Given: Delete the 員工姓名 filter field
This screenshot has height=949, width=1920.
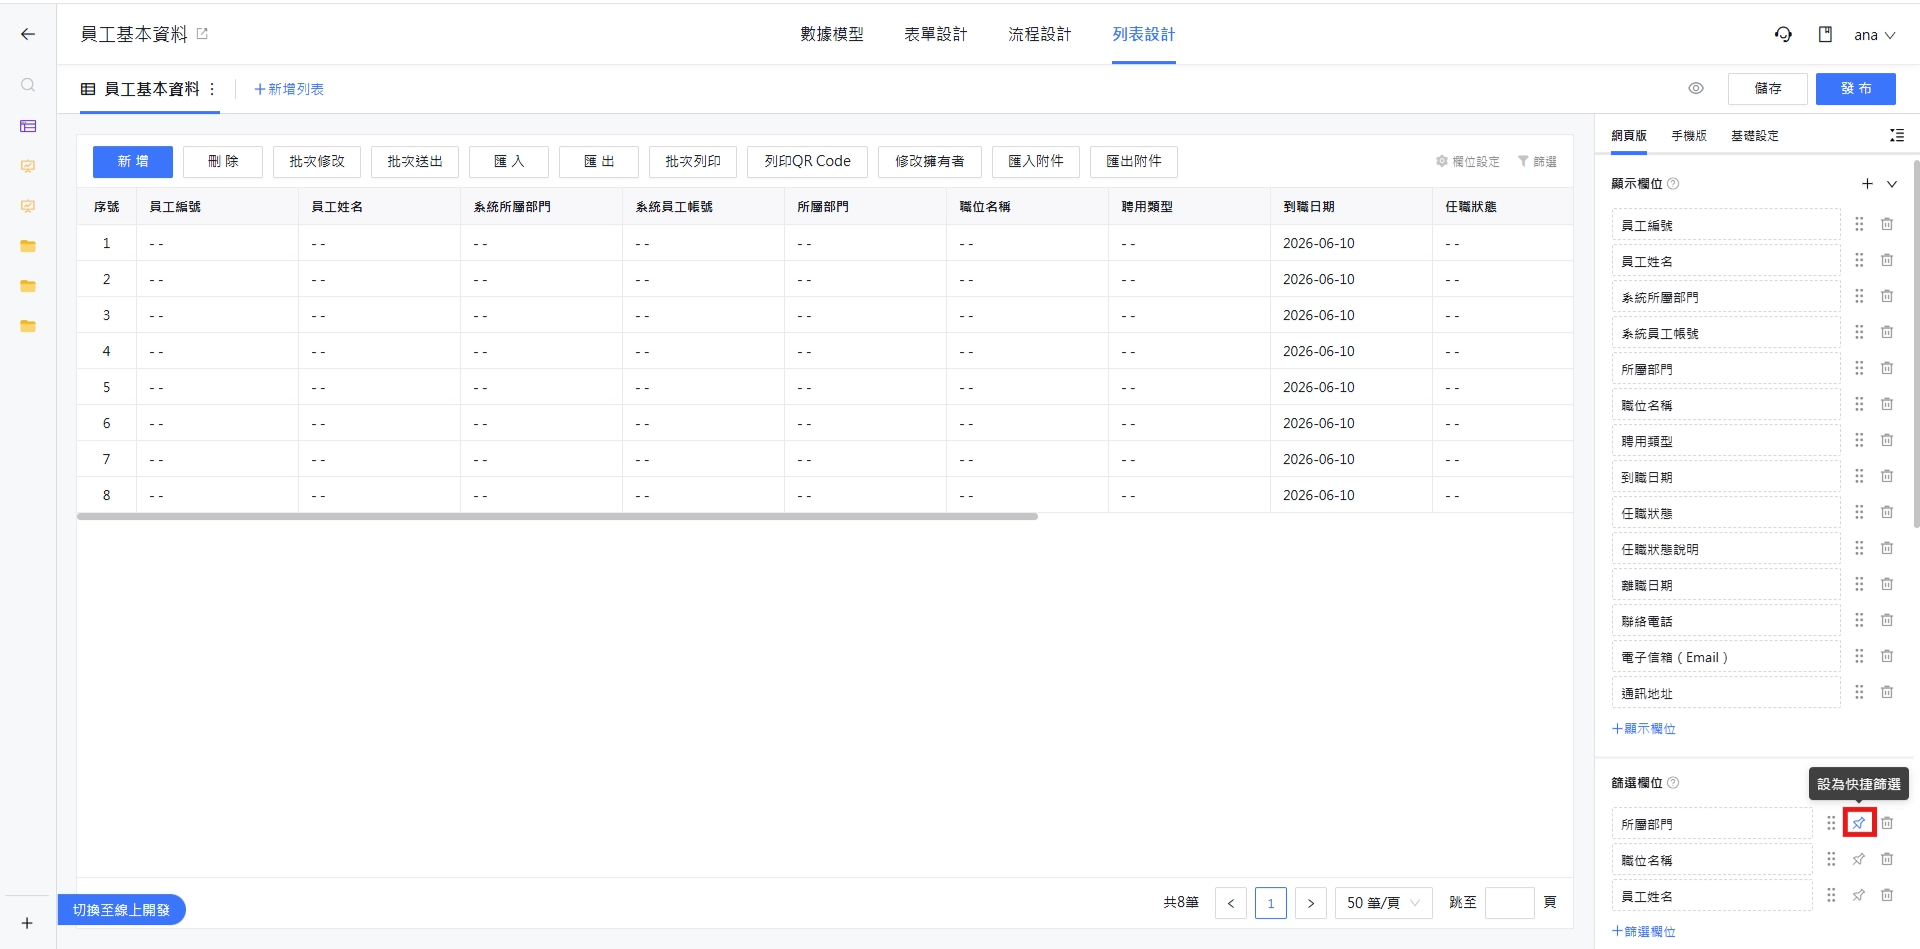Looking at the screenshot, I should tap(1887, 895).
